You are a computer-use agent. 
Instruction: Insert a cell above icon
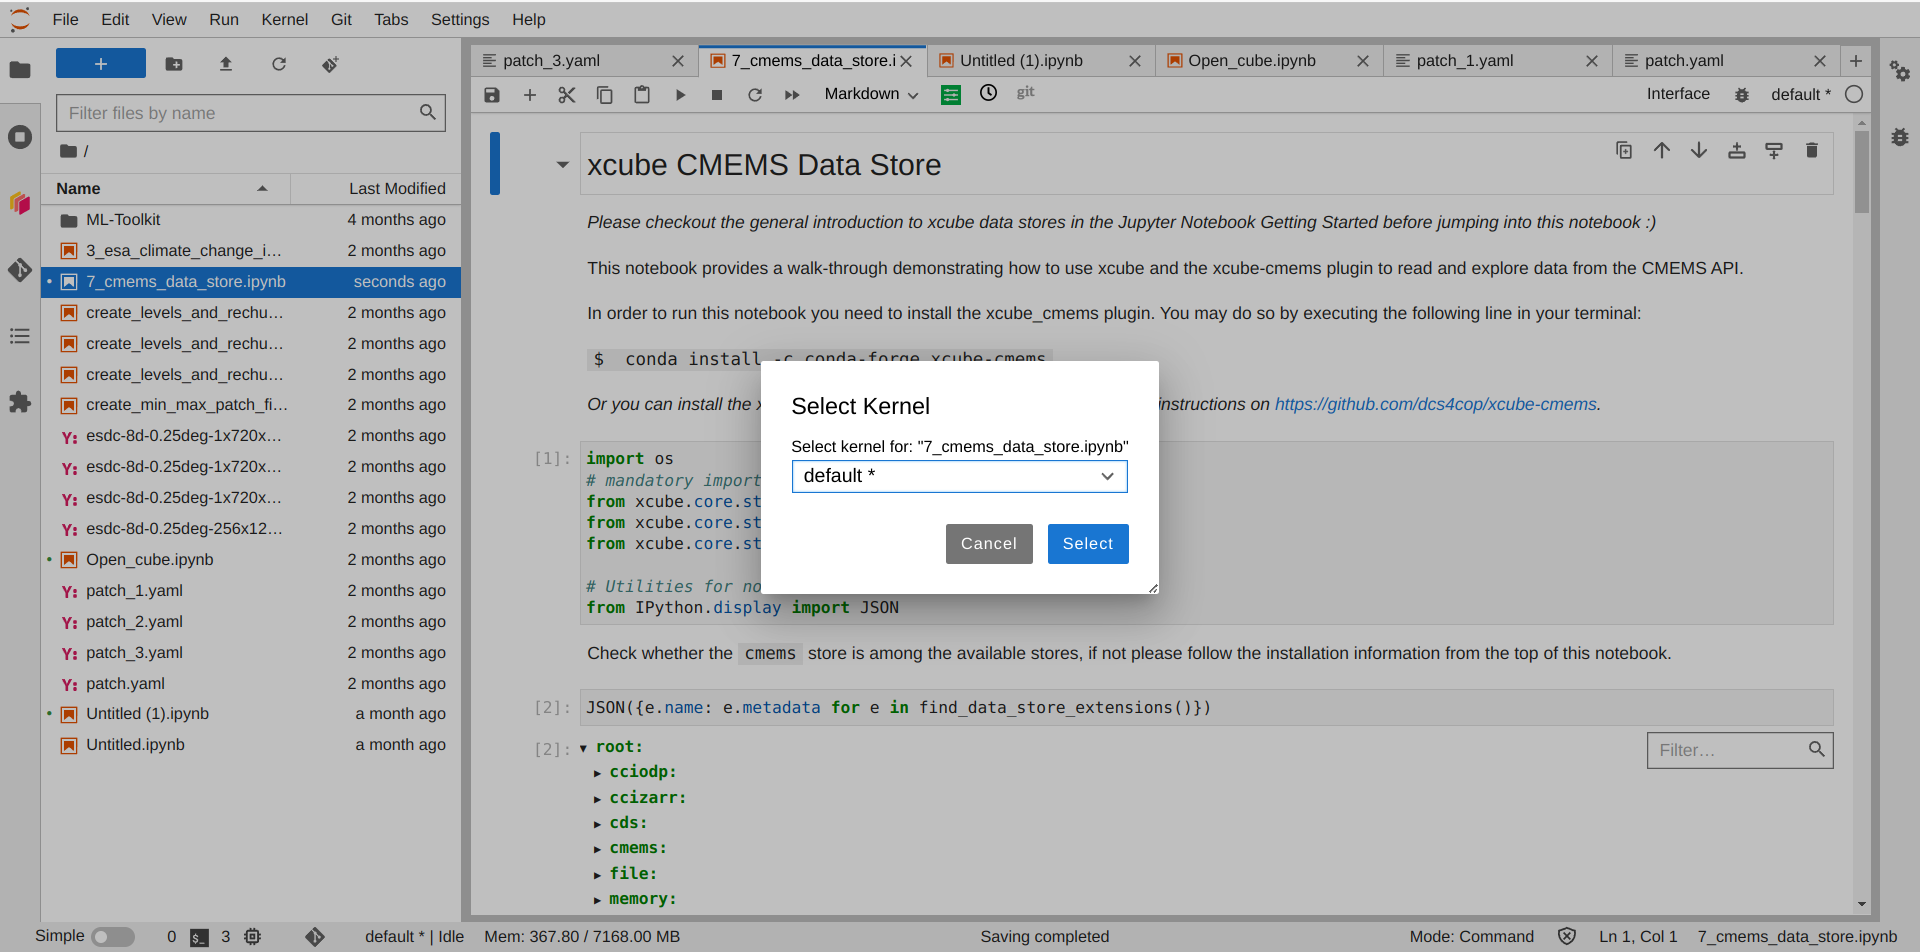click(1737, 150)
